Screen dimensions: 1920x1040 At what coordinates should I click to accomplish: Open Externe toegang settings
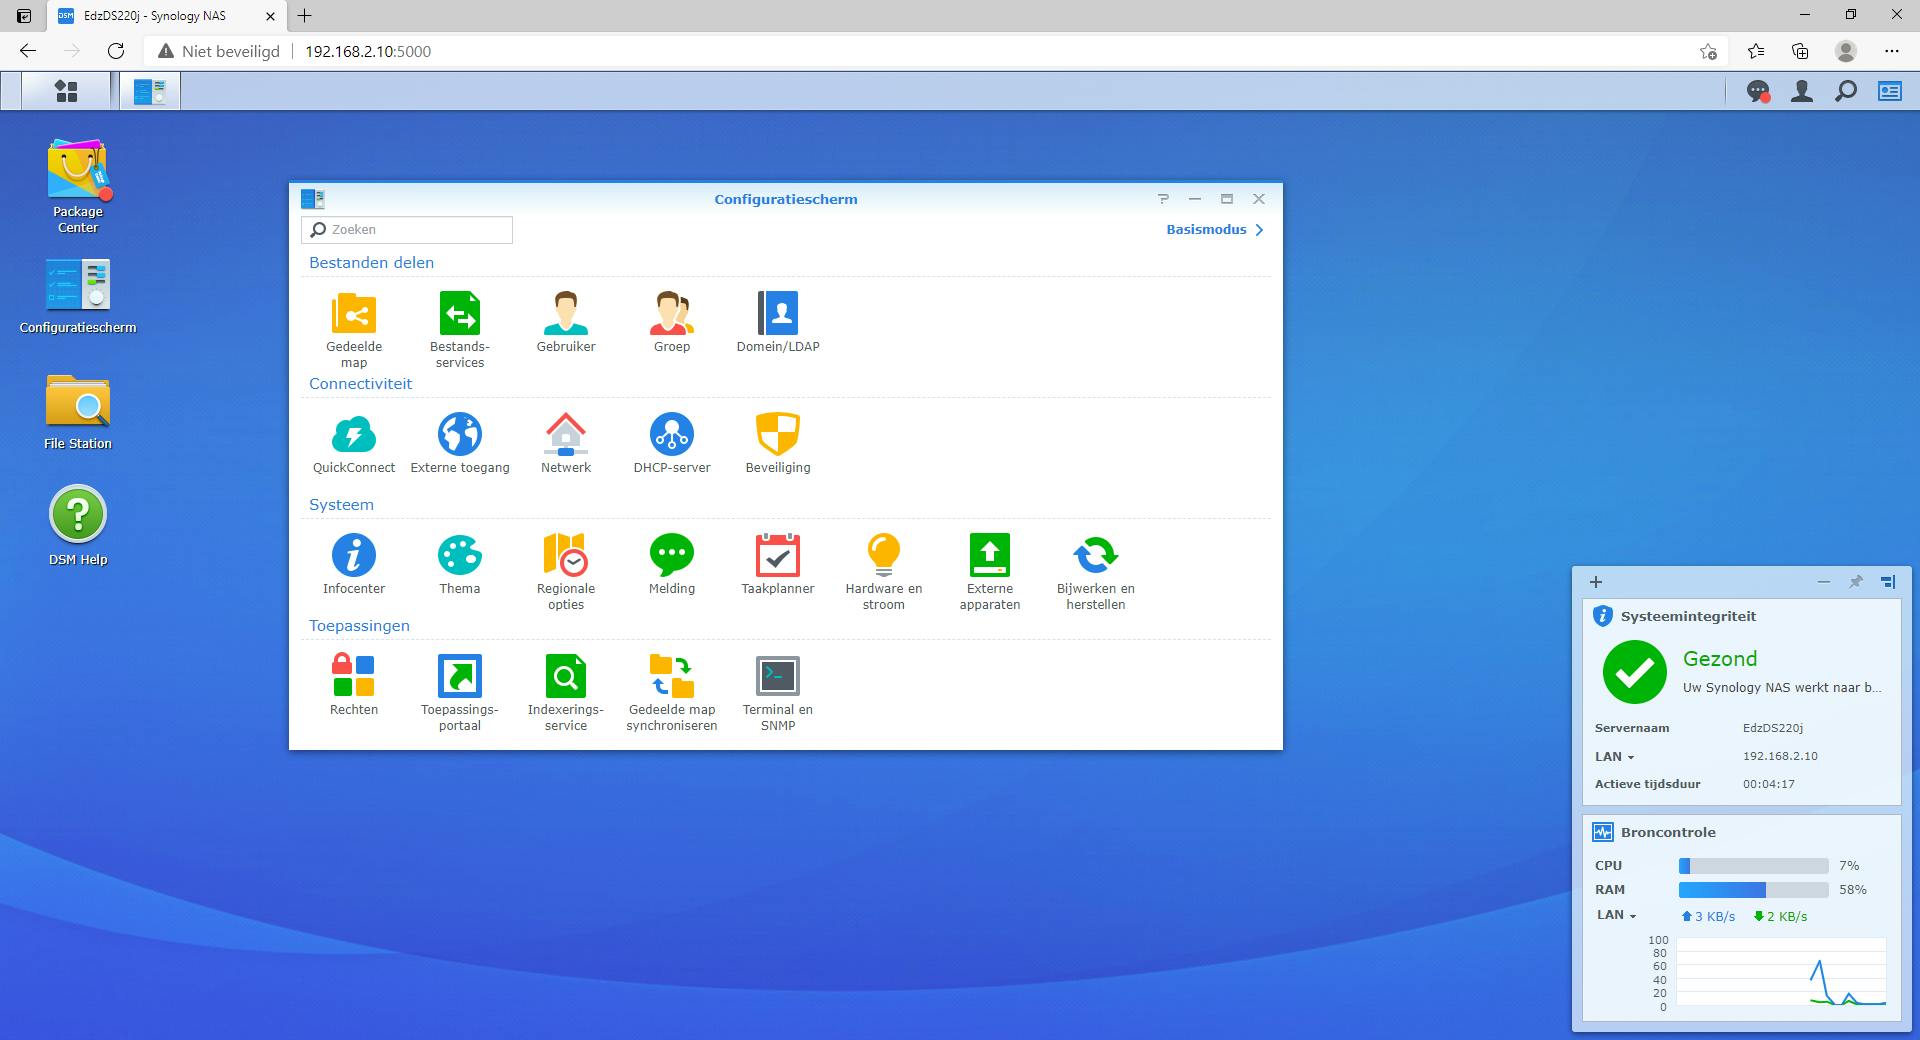click(460, 443)
